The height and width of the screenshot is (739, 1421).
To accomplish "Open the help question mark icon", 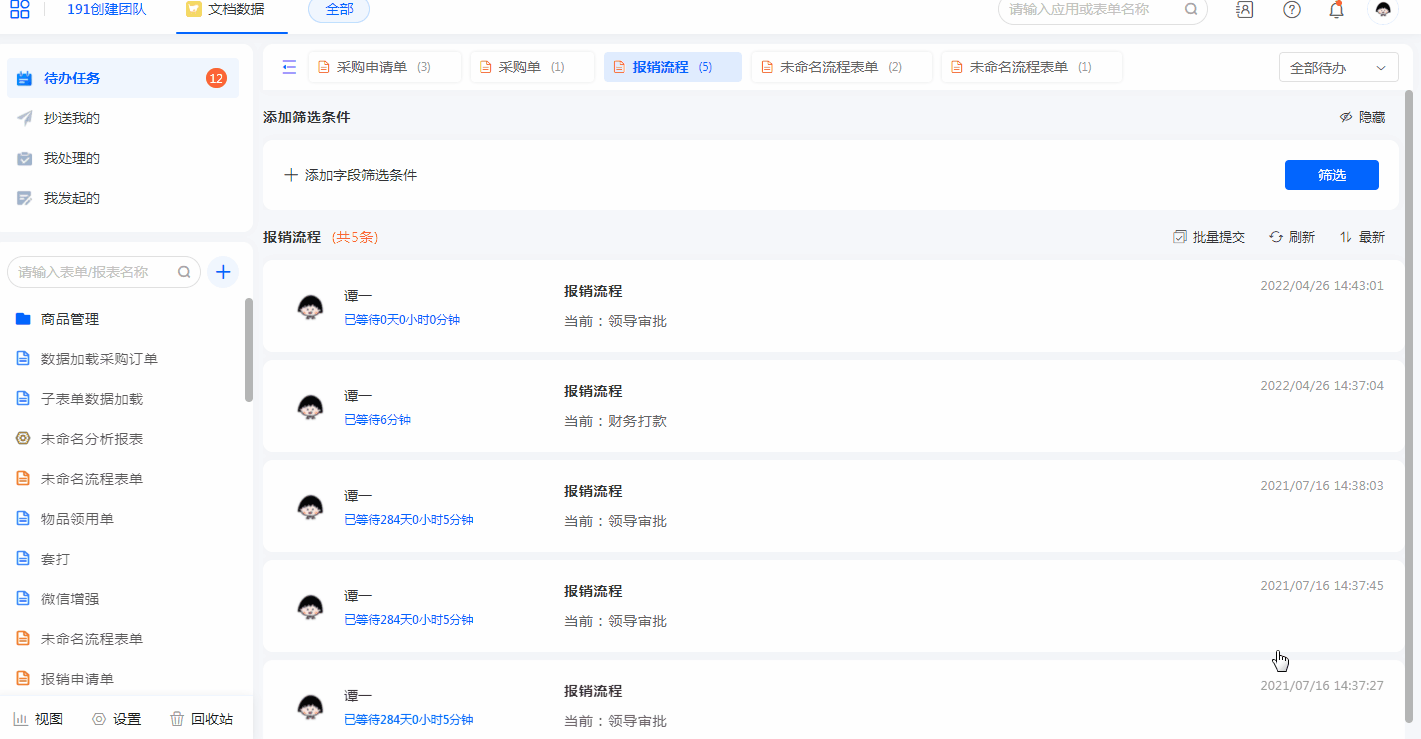I will [x=1292, y=10].
